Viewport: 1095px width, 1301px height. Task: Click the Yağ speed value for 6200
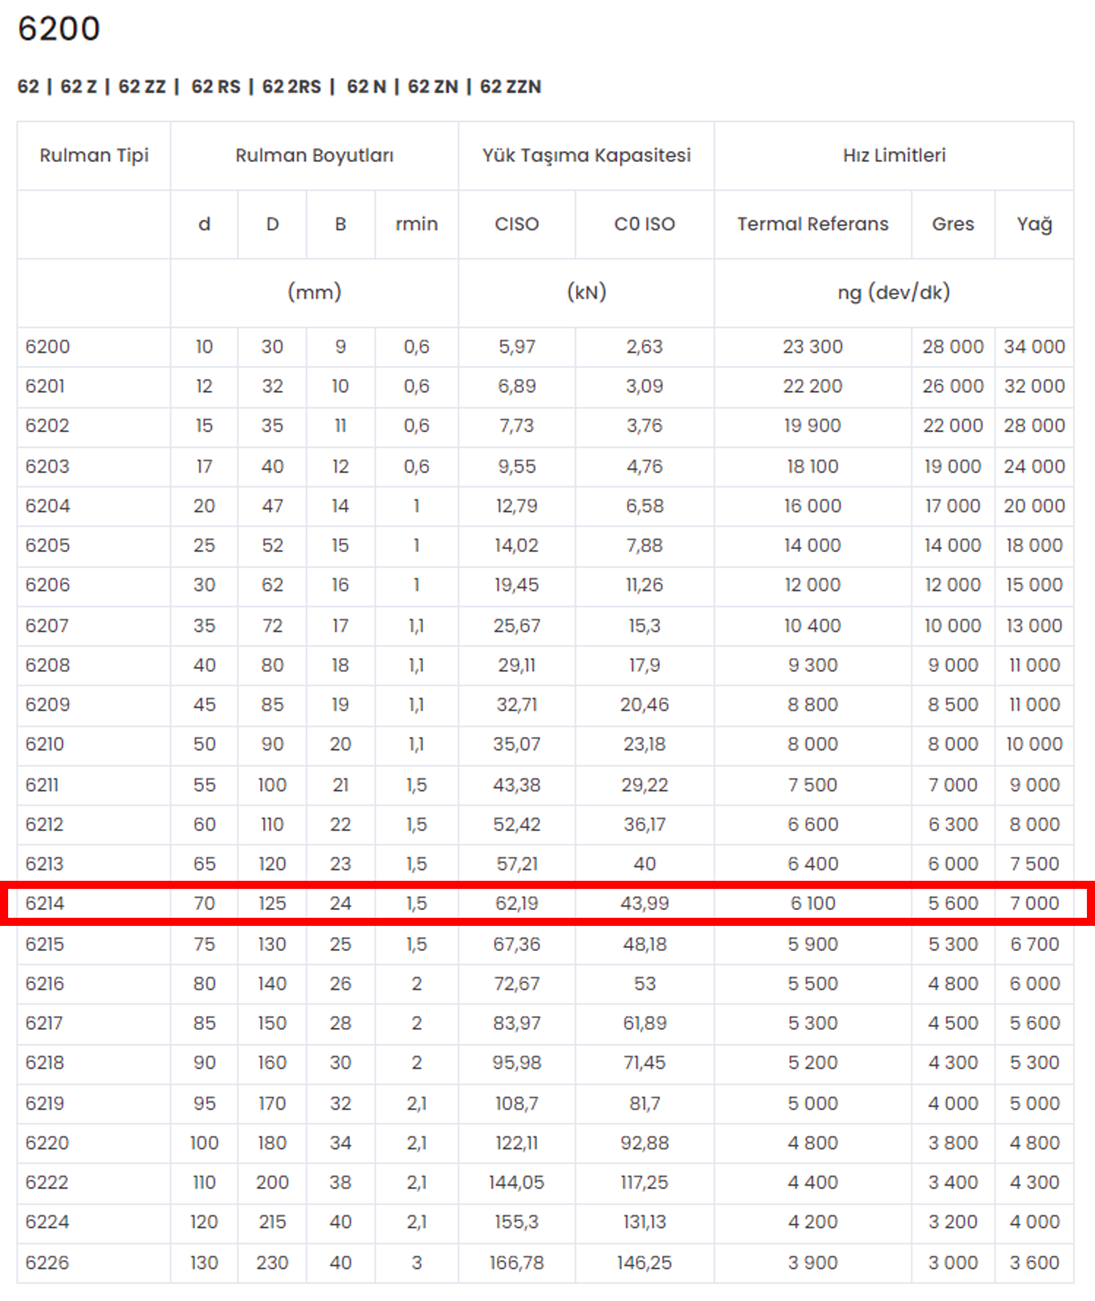click(x=1034, y=346)
